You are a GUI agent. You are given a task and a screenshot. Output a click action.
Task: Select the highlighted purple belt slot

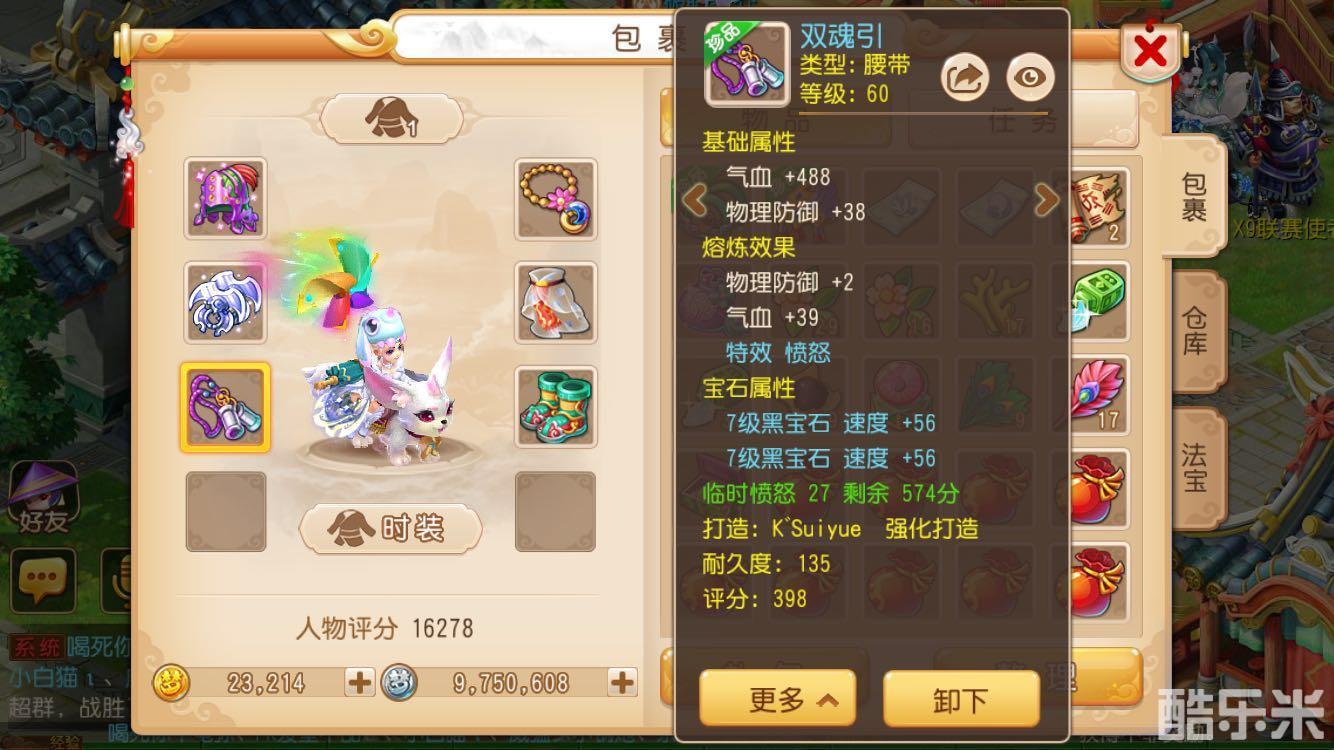tap(225, 407)
